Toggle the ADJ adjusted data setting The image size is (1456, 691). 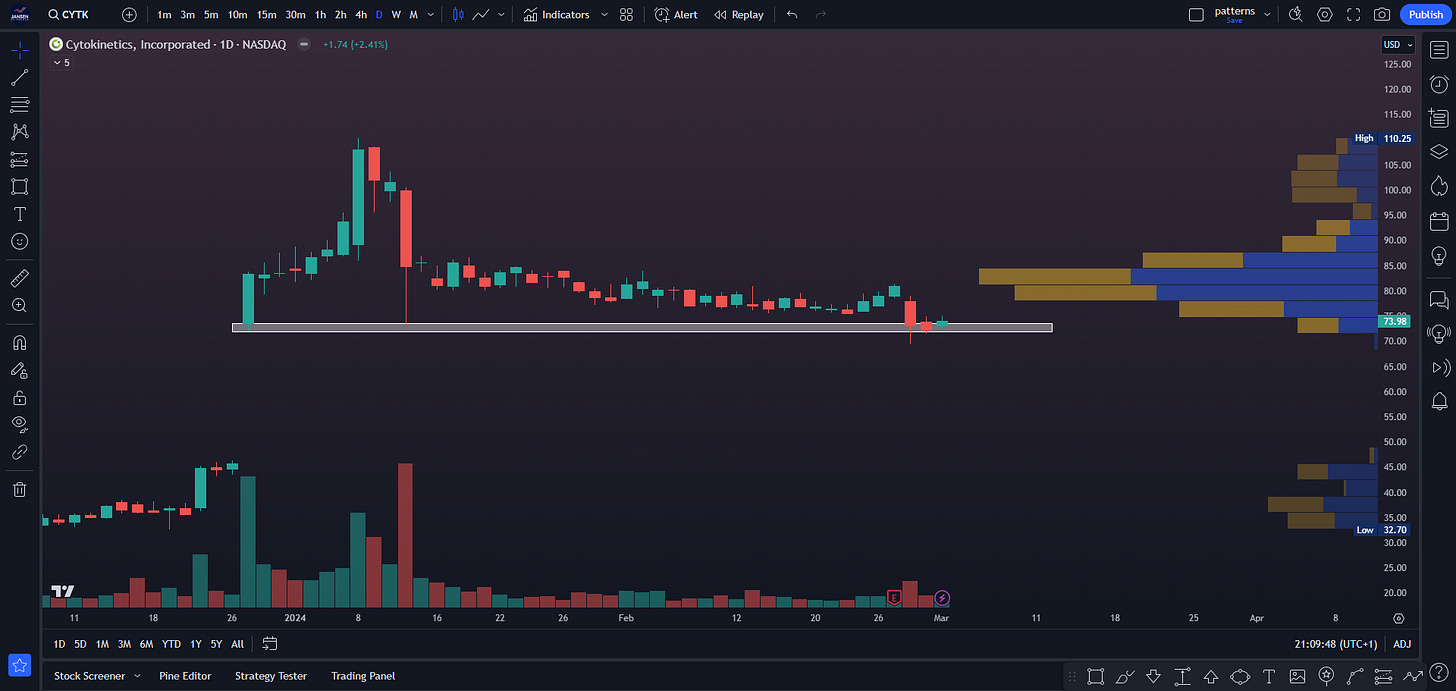[x=1402, y=644]
